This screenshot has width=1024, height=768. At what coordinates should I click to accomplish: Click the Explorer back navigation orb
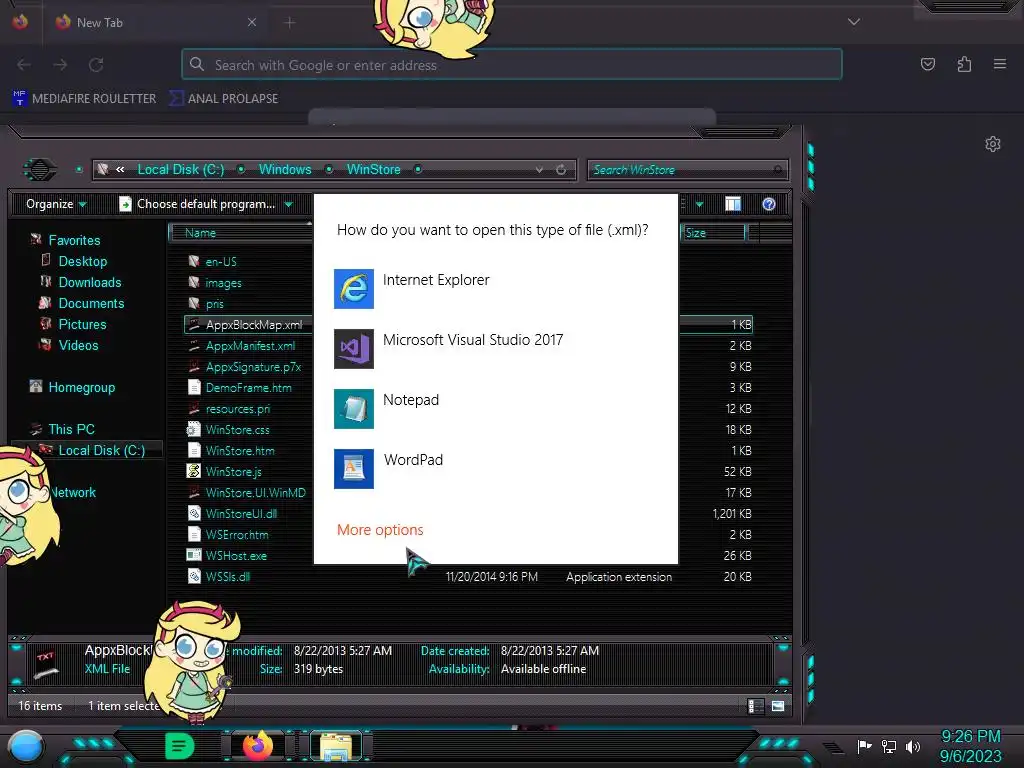(40, 170)
